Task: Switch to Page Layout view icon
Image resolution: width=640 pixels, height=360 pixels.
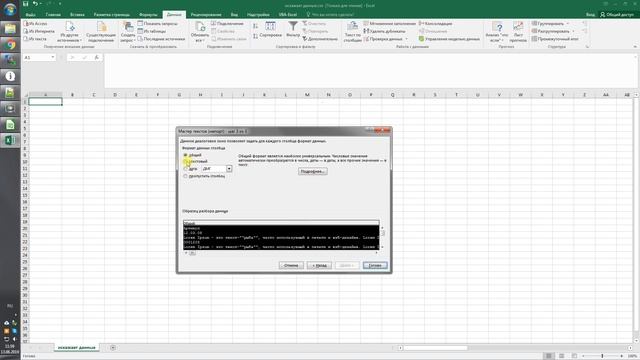Action: (562, 356)
